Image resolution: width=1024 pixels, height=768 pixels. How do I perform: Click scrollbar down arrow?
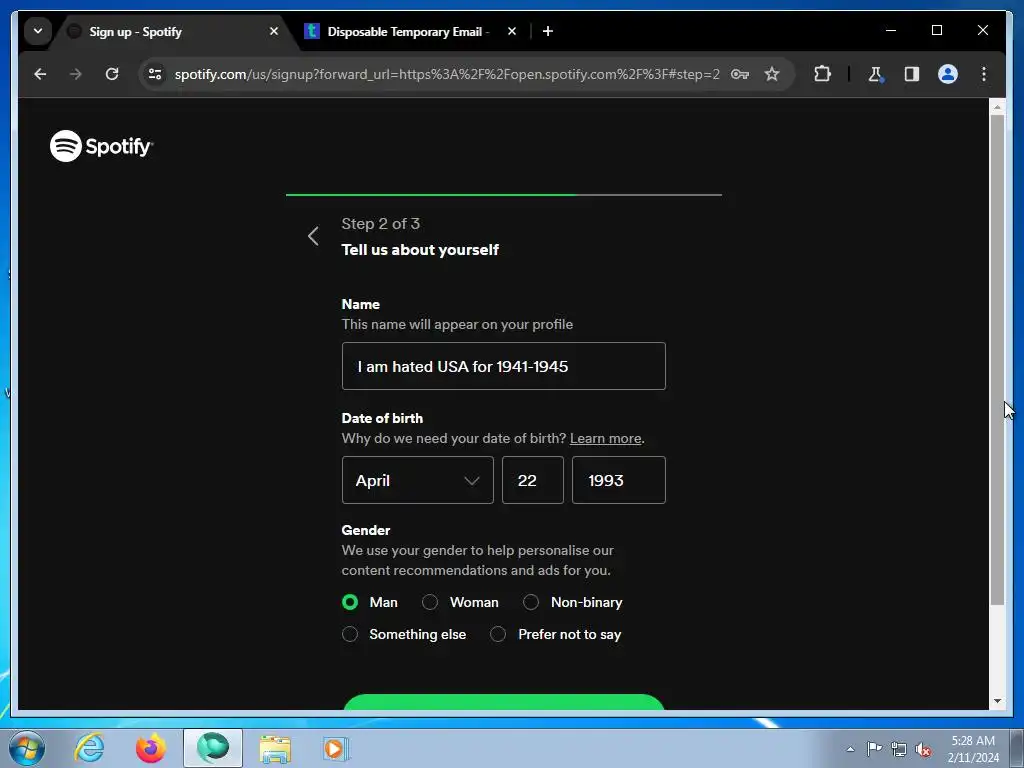pos(997,701)
